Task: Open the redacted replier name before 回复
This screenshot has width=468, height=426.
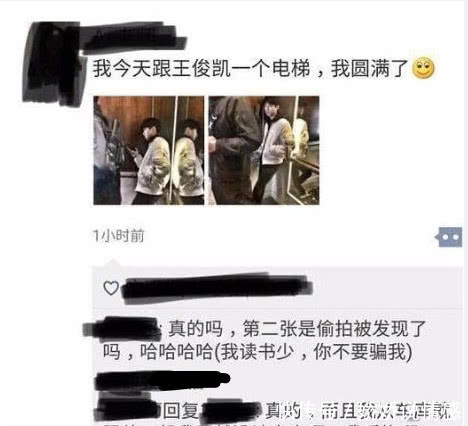Action: [x=128, y=407]
